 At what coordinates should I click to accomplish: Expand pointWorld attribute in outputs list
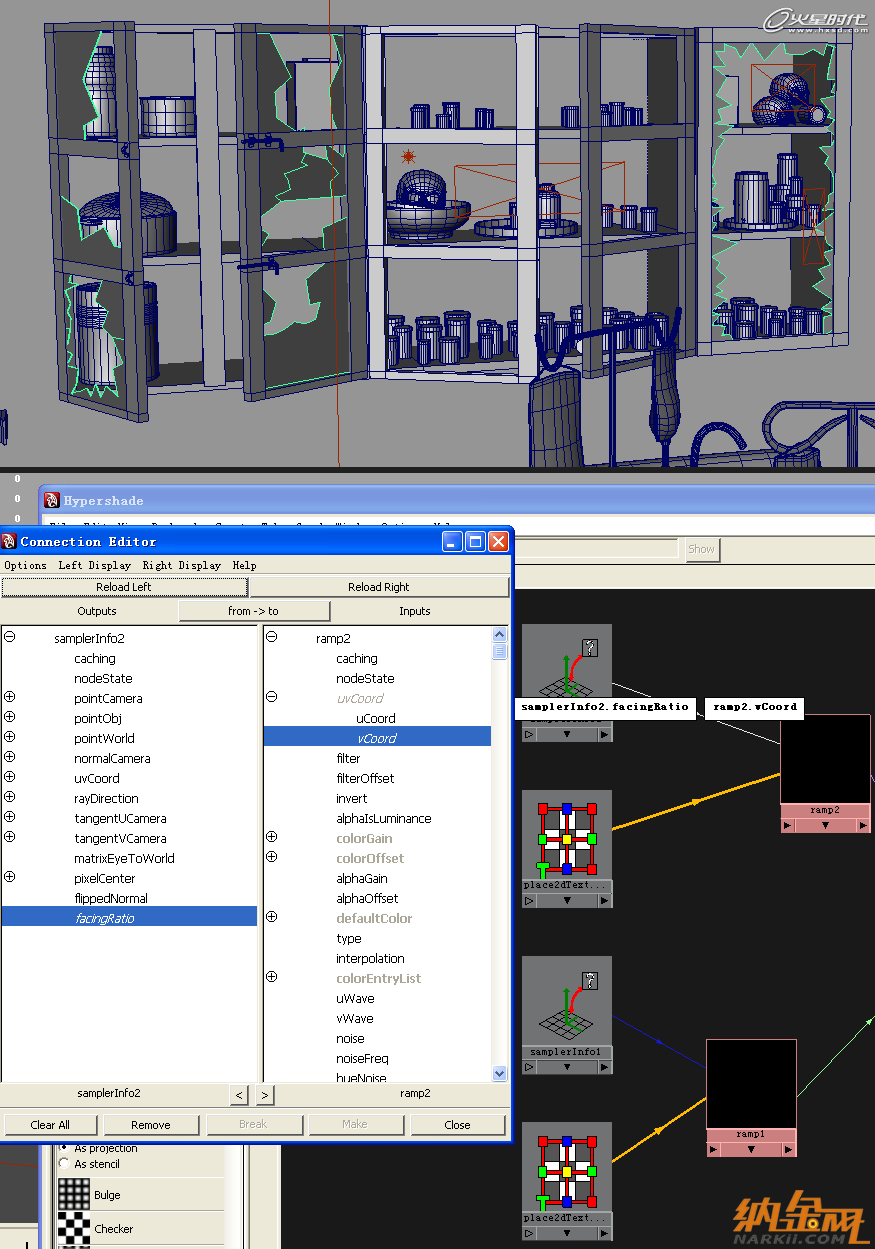[x=10, y=737]
